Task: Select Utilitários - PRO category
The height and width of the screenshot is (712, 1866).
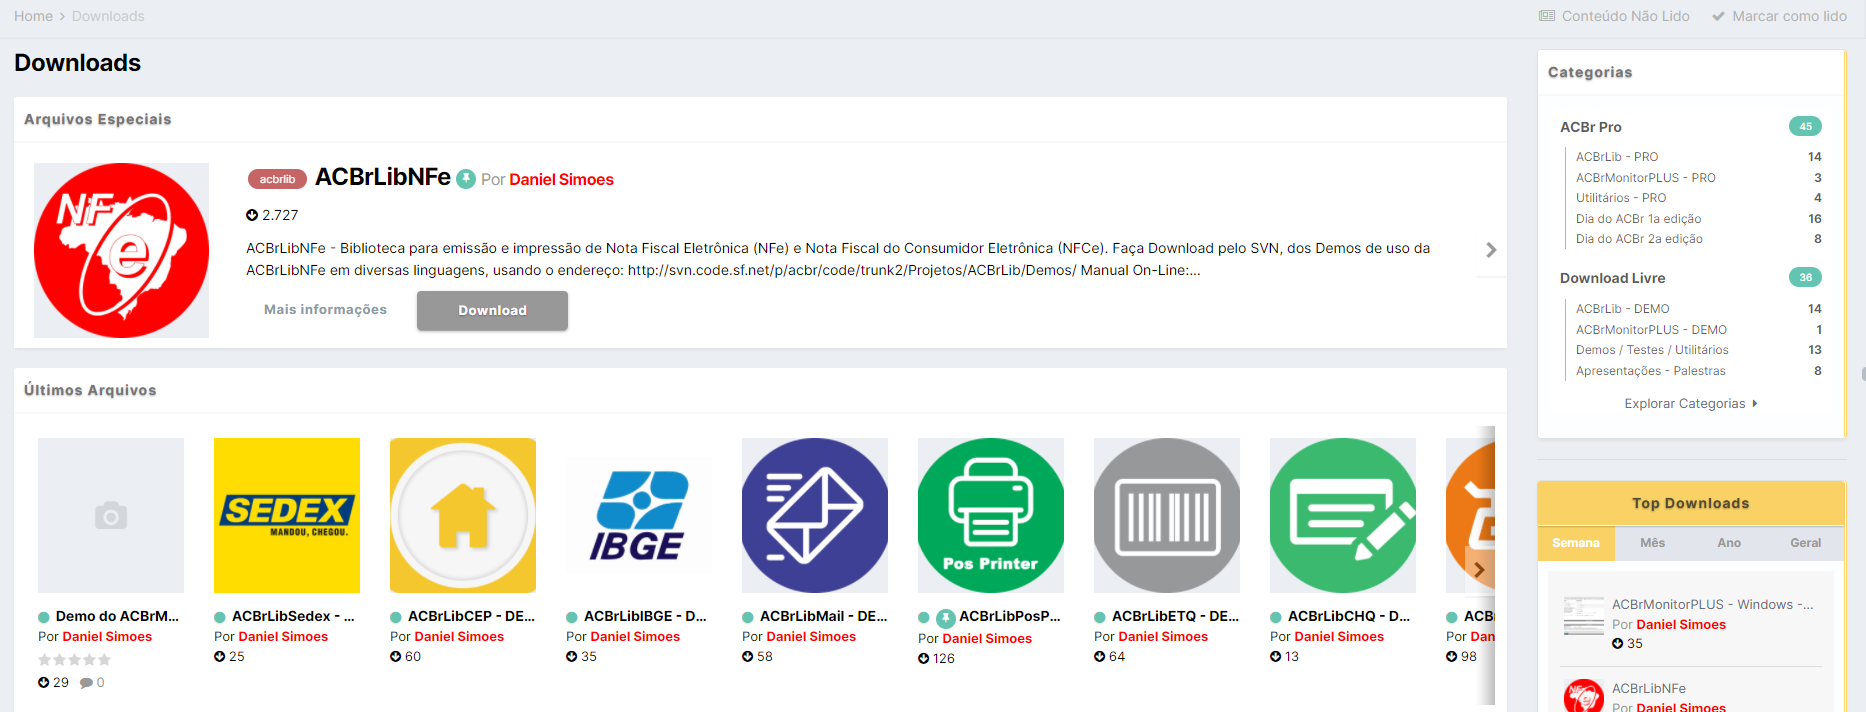Action: 1621,198
